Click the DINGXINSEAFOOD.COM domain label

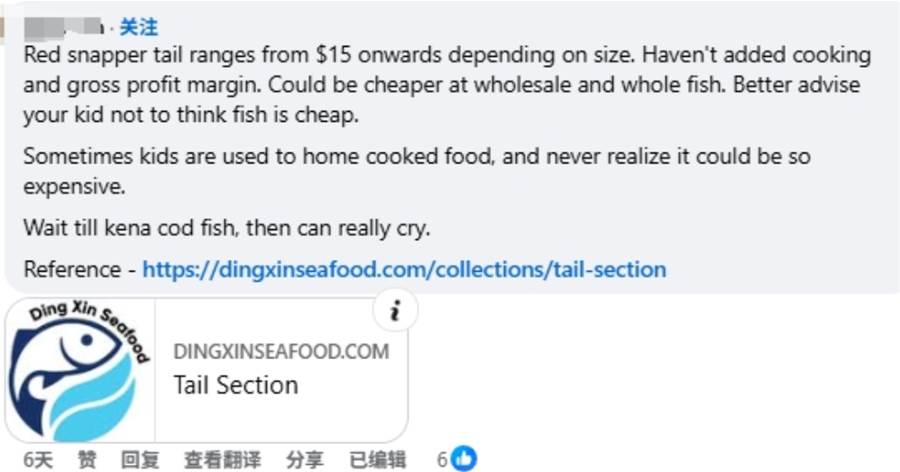281,351
